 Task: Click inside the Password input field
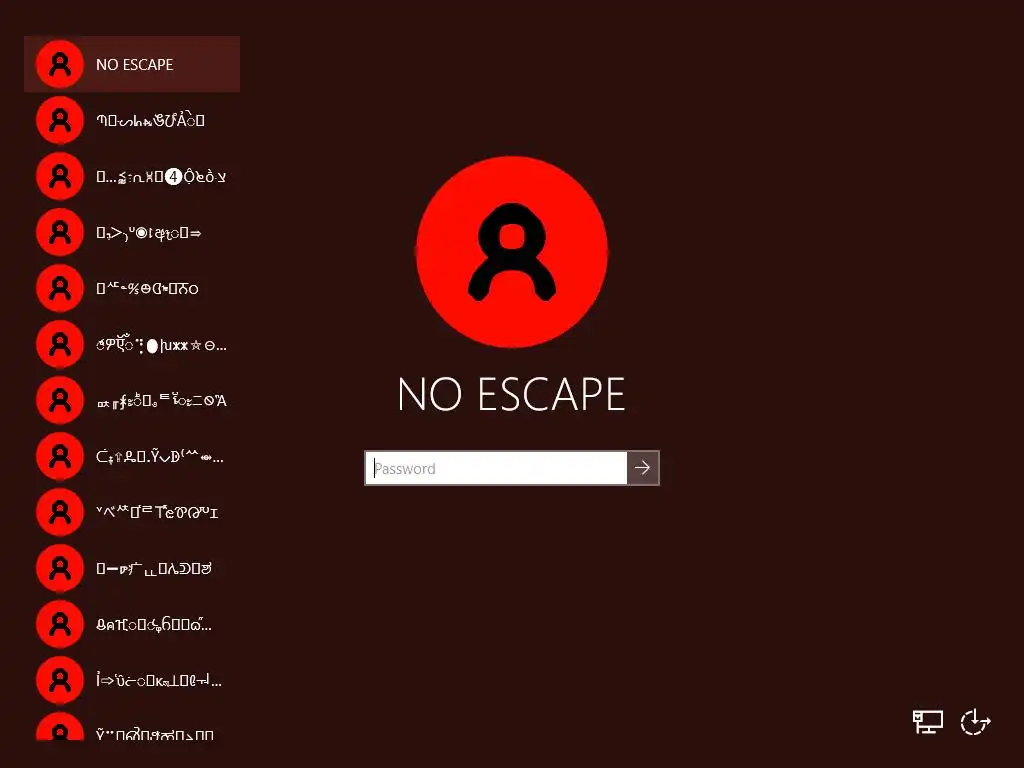point(496,468)
